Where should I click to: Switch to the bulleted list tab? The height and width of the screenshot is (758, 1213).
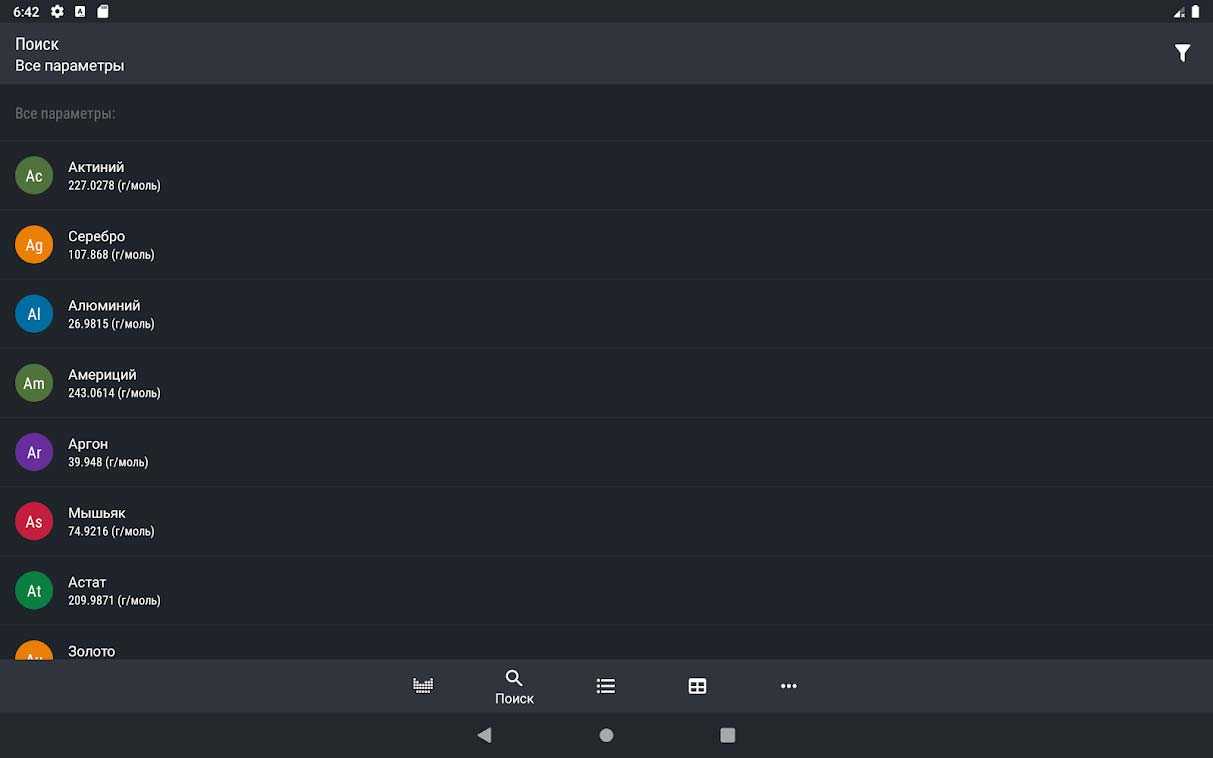(606, 686)
